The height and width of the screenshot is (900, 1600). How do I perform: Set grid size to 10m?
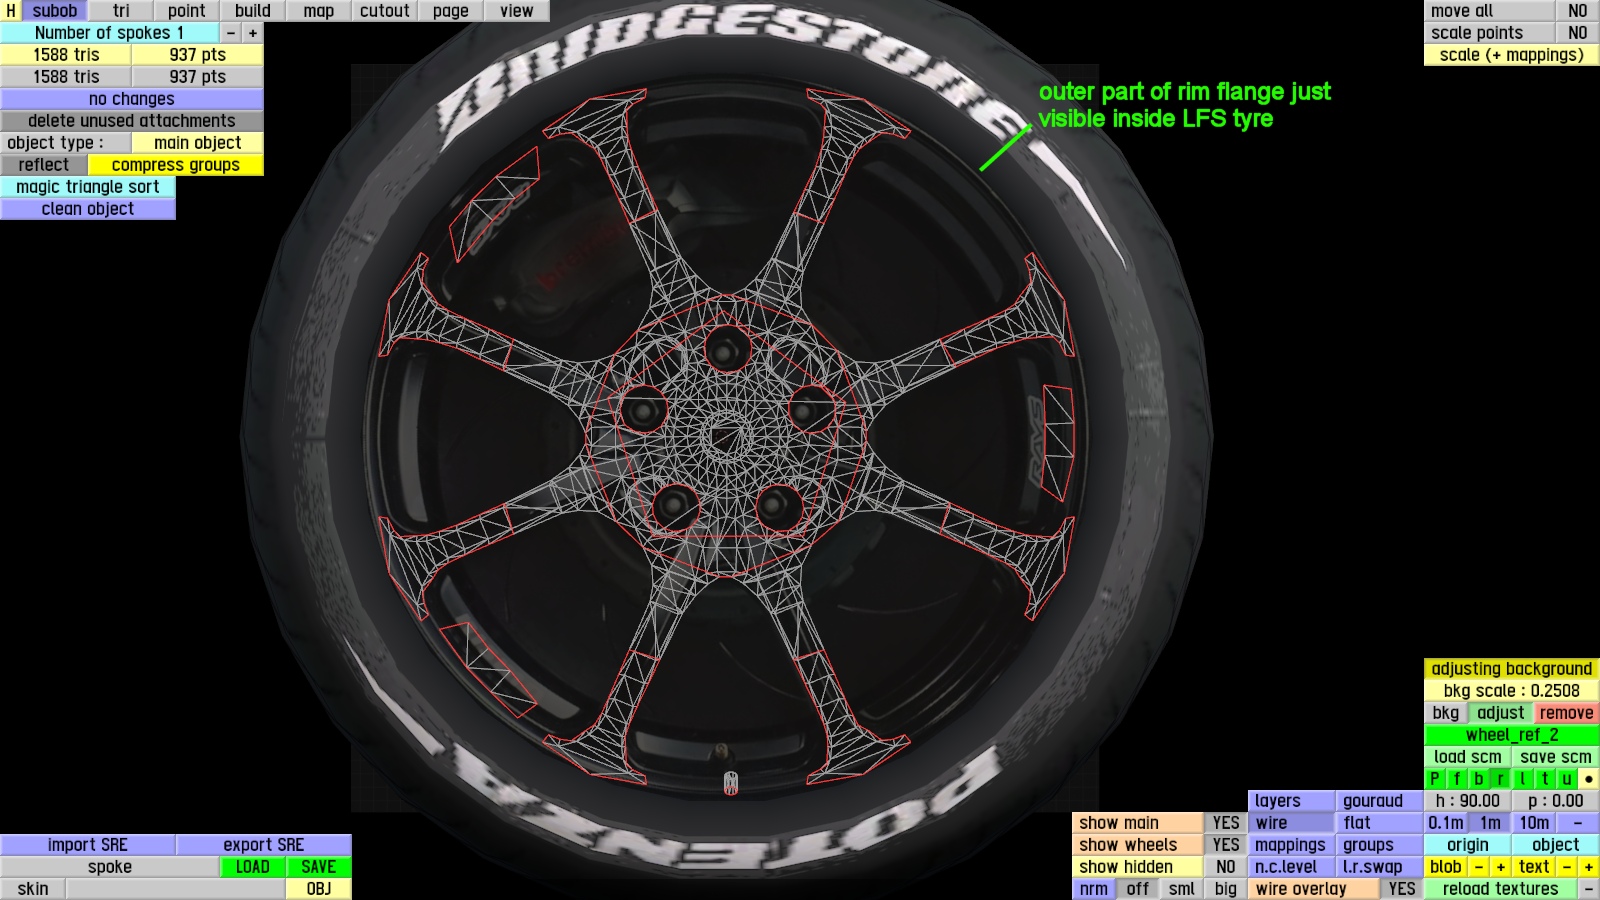[1534, 823]
